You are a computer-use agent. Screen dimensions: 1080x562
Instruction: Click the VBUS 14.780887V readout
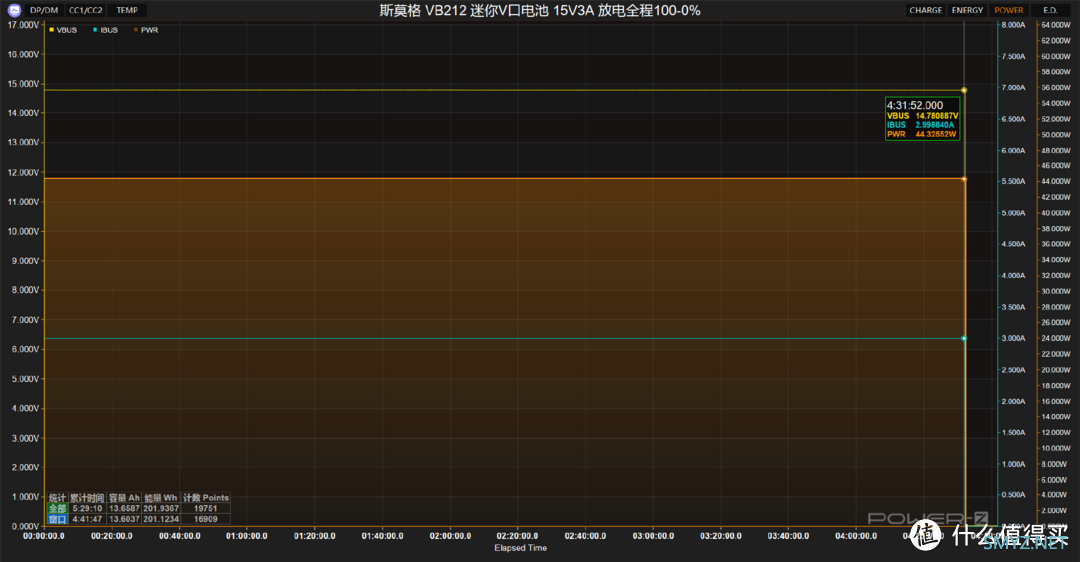[922, 116]
